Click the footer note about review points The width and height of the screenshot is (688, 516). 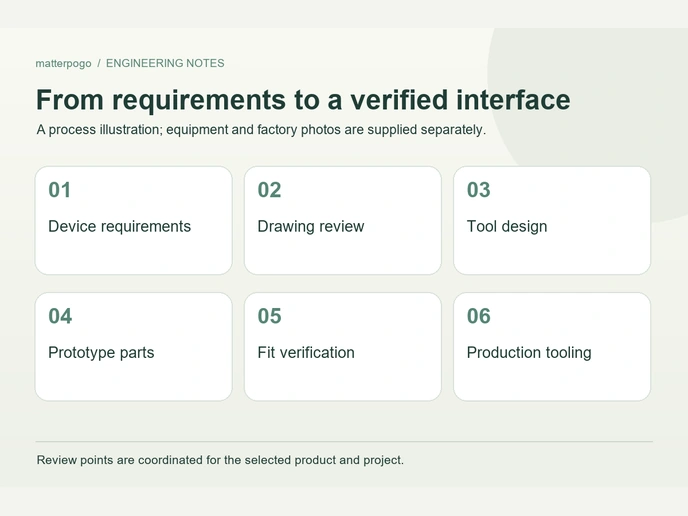click(x=220, y=460)
